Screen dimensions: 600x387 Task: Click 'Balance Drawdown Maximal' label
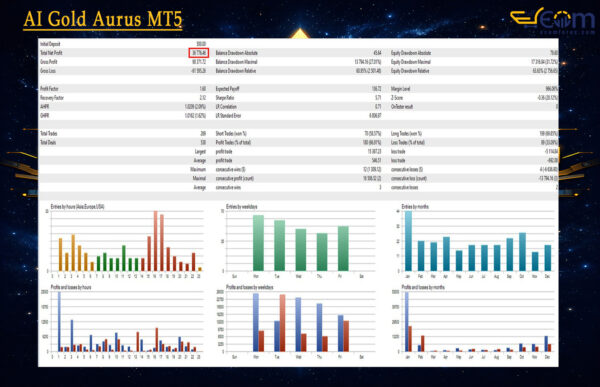(x=236, y=62)
